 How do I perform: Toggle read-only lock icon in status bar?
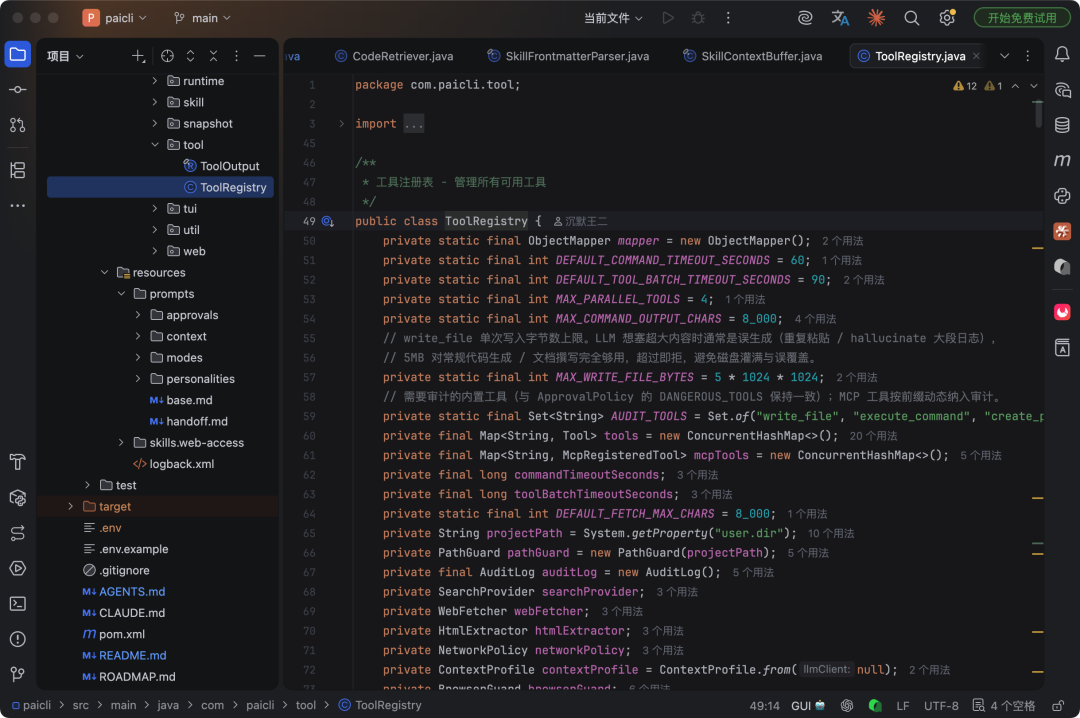1058,706
